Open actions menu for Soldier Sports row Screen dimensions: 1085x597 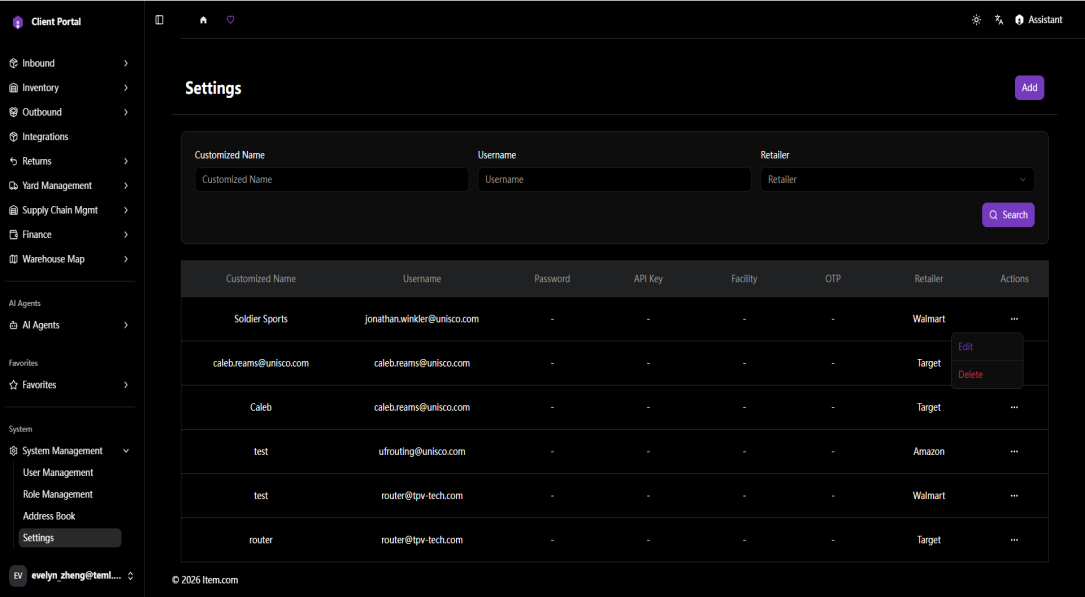pyautogui.click(x=1014, y=319)
